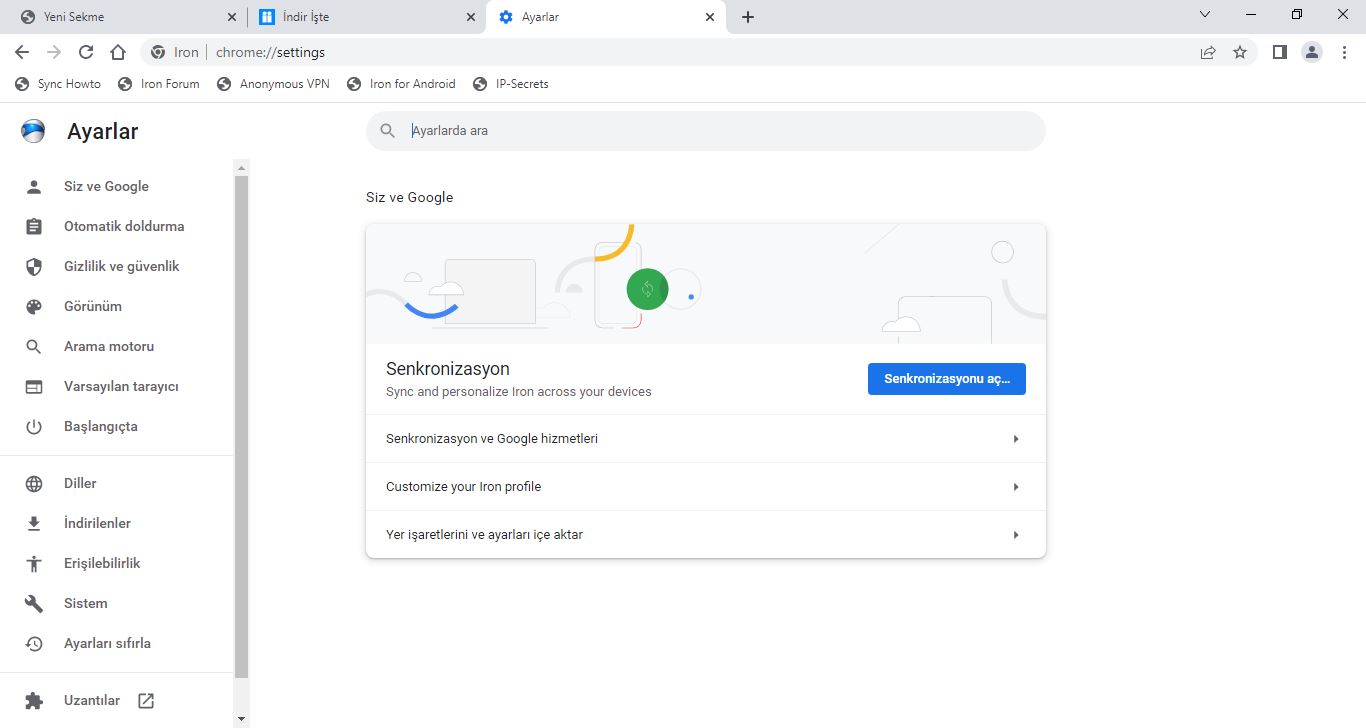1366x728 pixels.
Task: Click the Senkronizasyon heading text
Action: point(448,369)
